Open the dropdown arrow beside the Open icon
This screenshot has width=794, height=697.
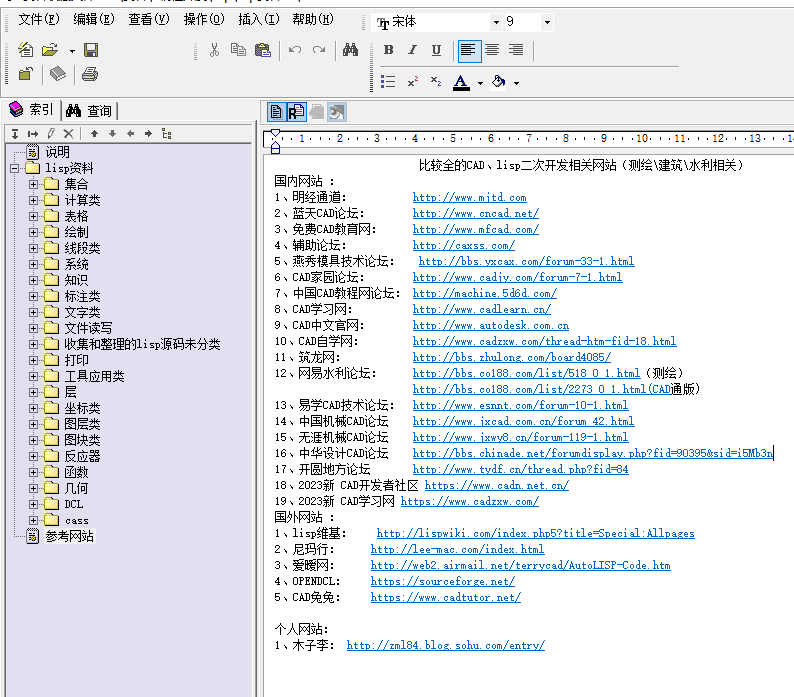click(72, 51)
